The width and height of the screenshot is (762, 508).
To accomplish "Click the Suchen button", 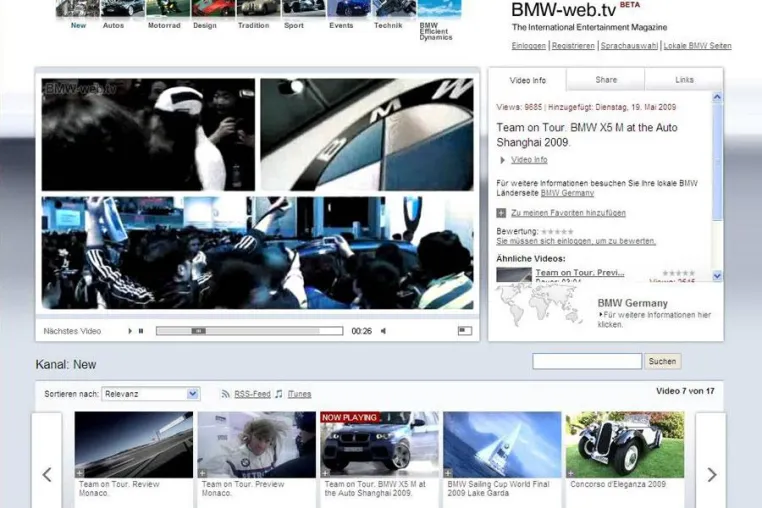I will coord(662,361).
